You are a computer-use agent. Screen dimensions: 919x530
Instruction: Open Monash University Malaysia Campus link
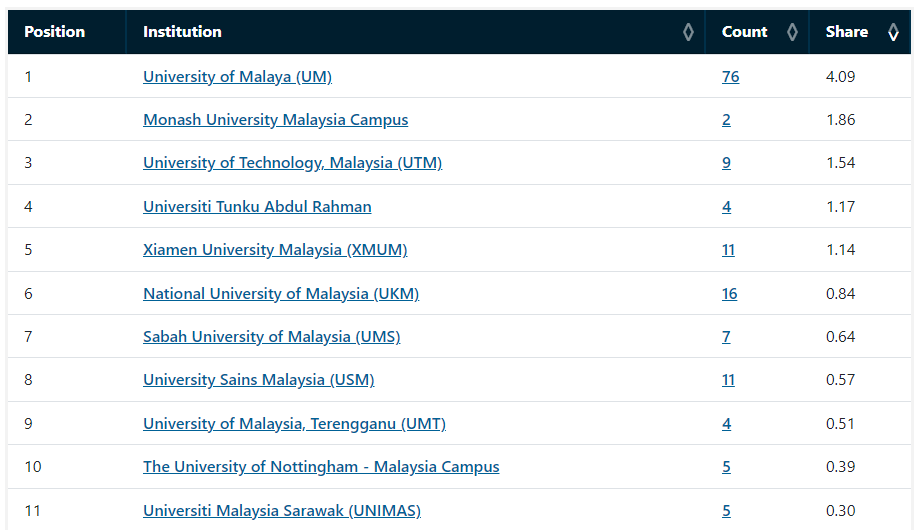(x=275, y=120)
